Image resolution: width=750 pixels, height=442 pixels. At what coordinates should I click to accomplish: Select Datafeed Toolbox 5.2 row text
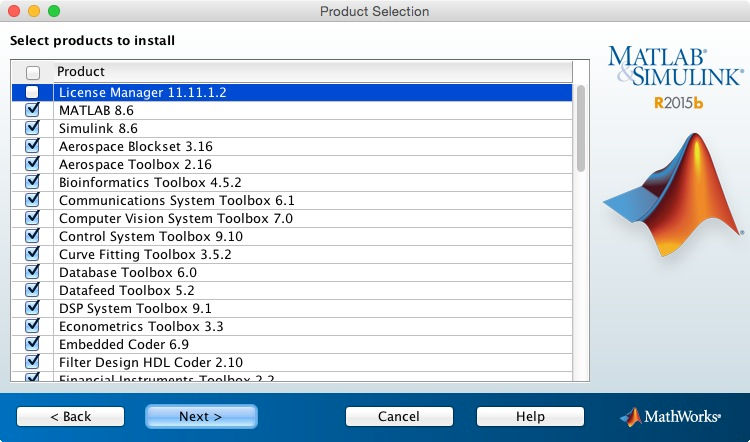tap(126, 291)
